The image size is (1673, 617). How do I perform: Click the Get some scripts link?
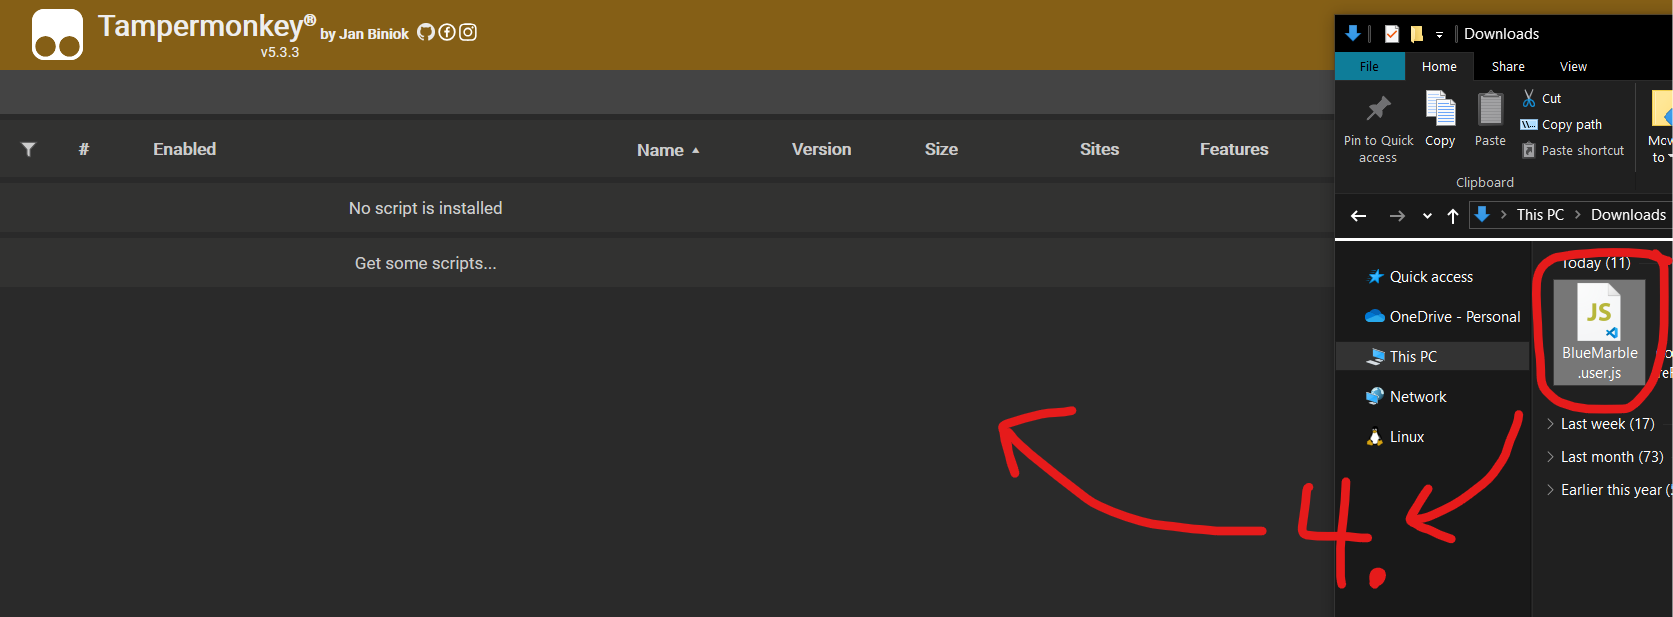tap(425, 264)
